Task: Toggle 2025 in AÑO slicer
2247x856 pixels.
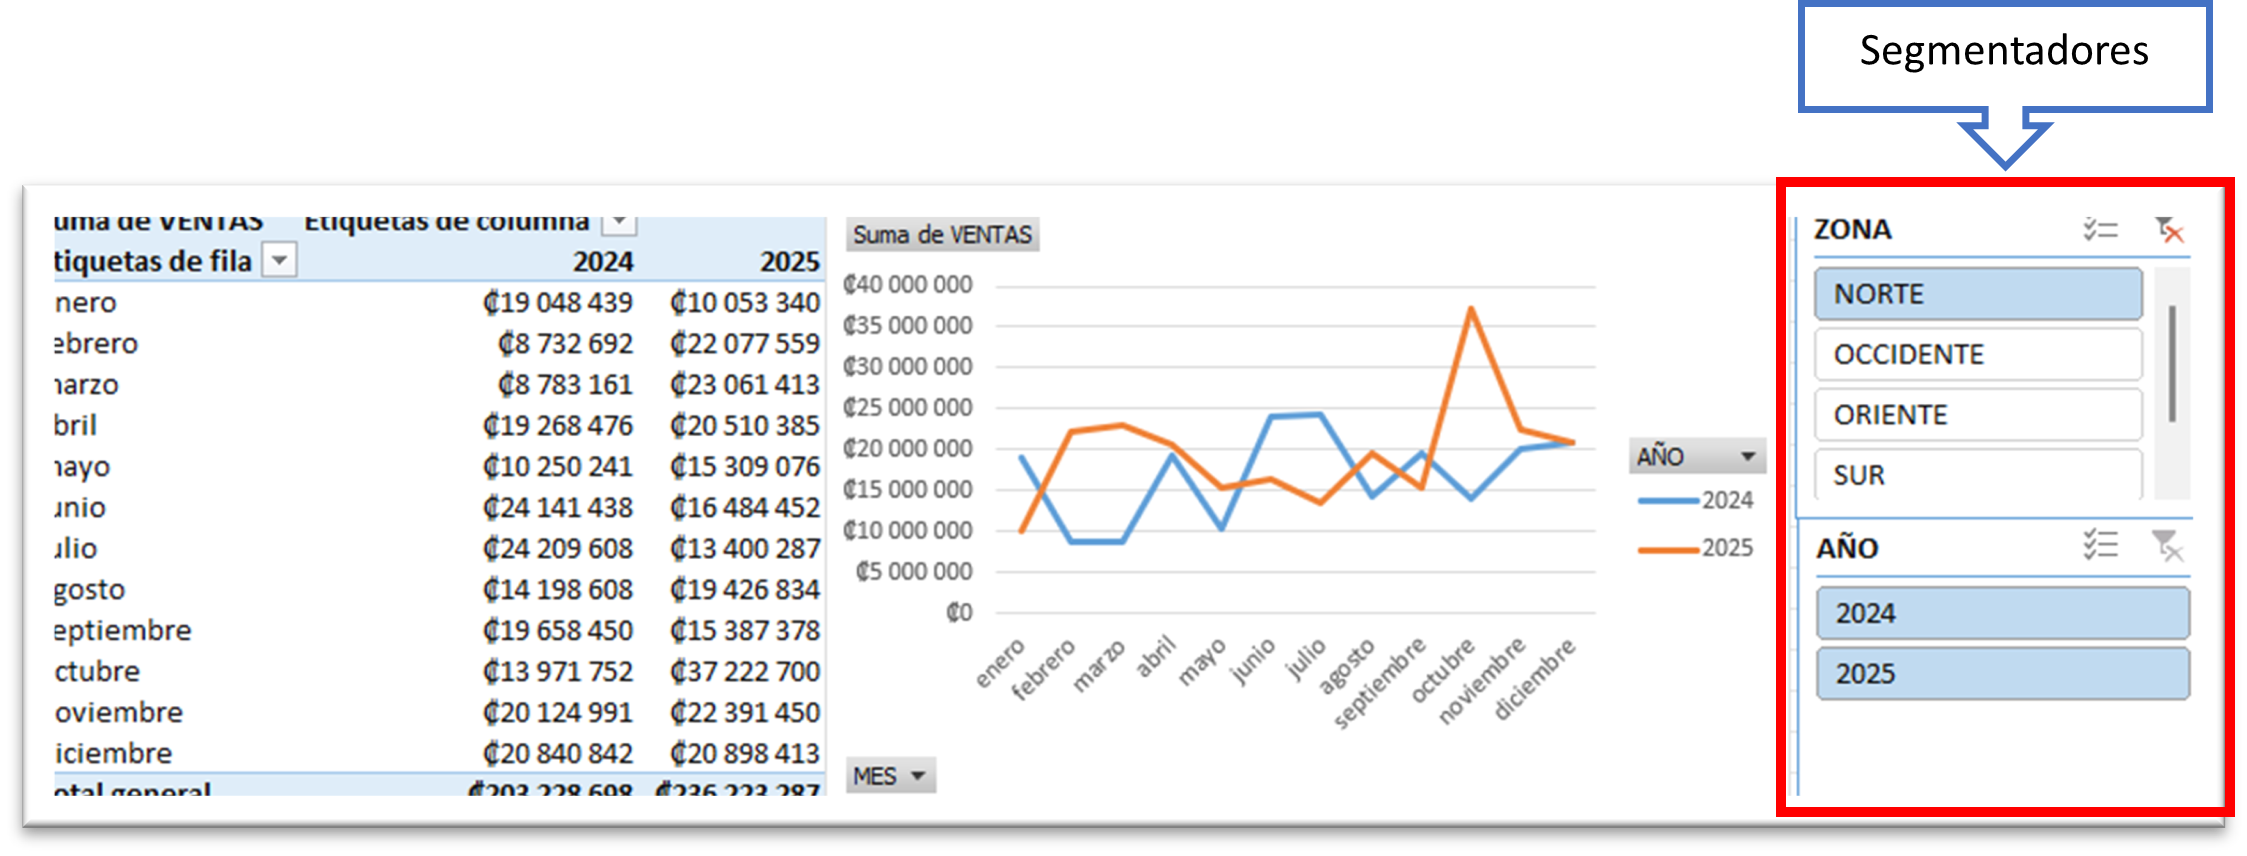Action: point(2002,673)
